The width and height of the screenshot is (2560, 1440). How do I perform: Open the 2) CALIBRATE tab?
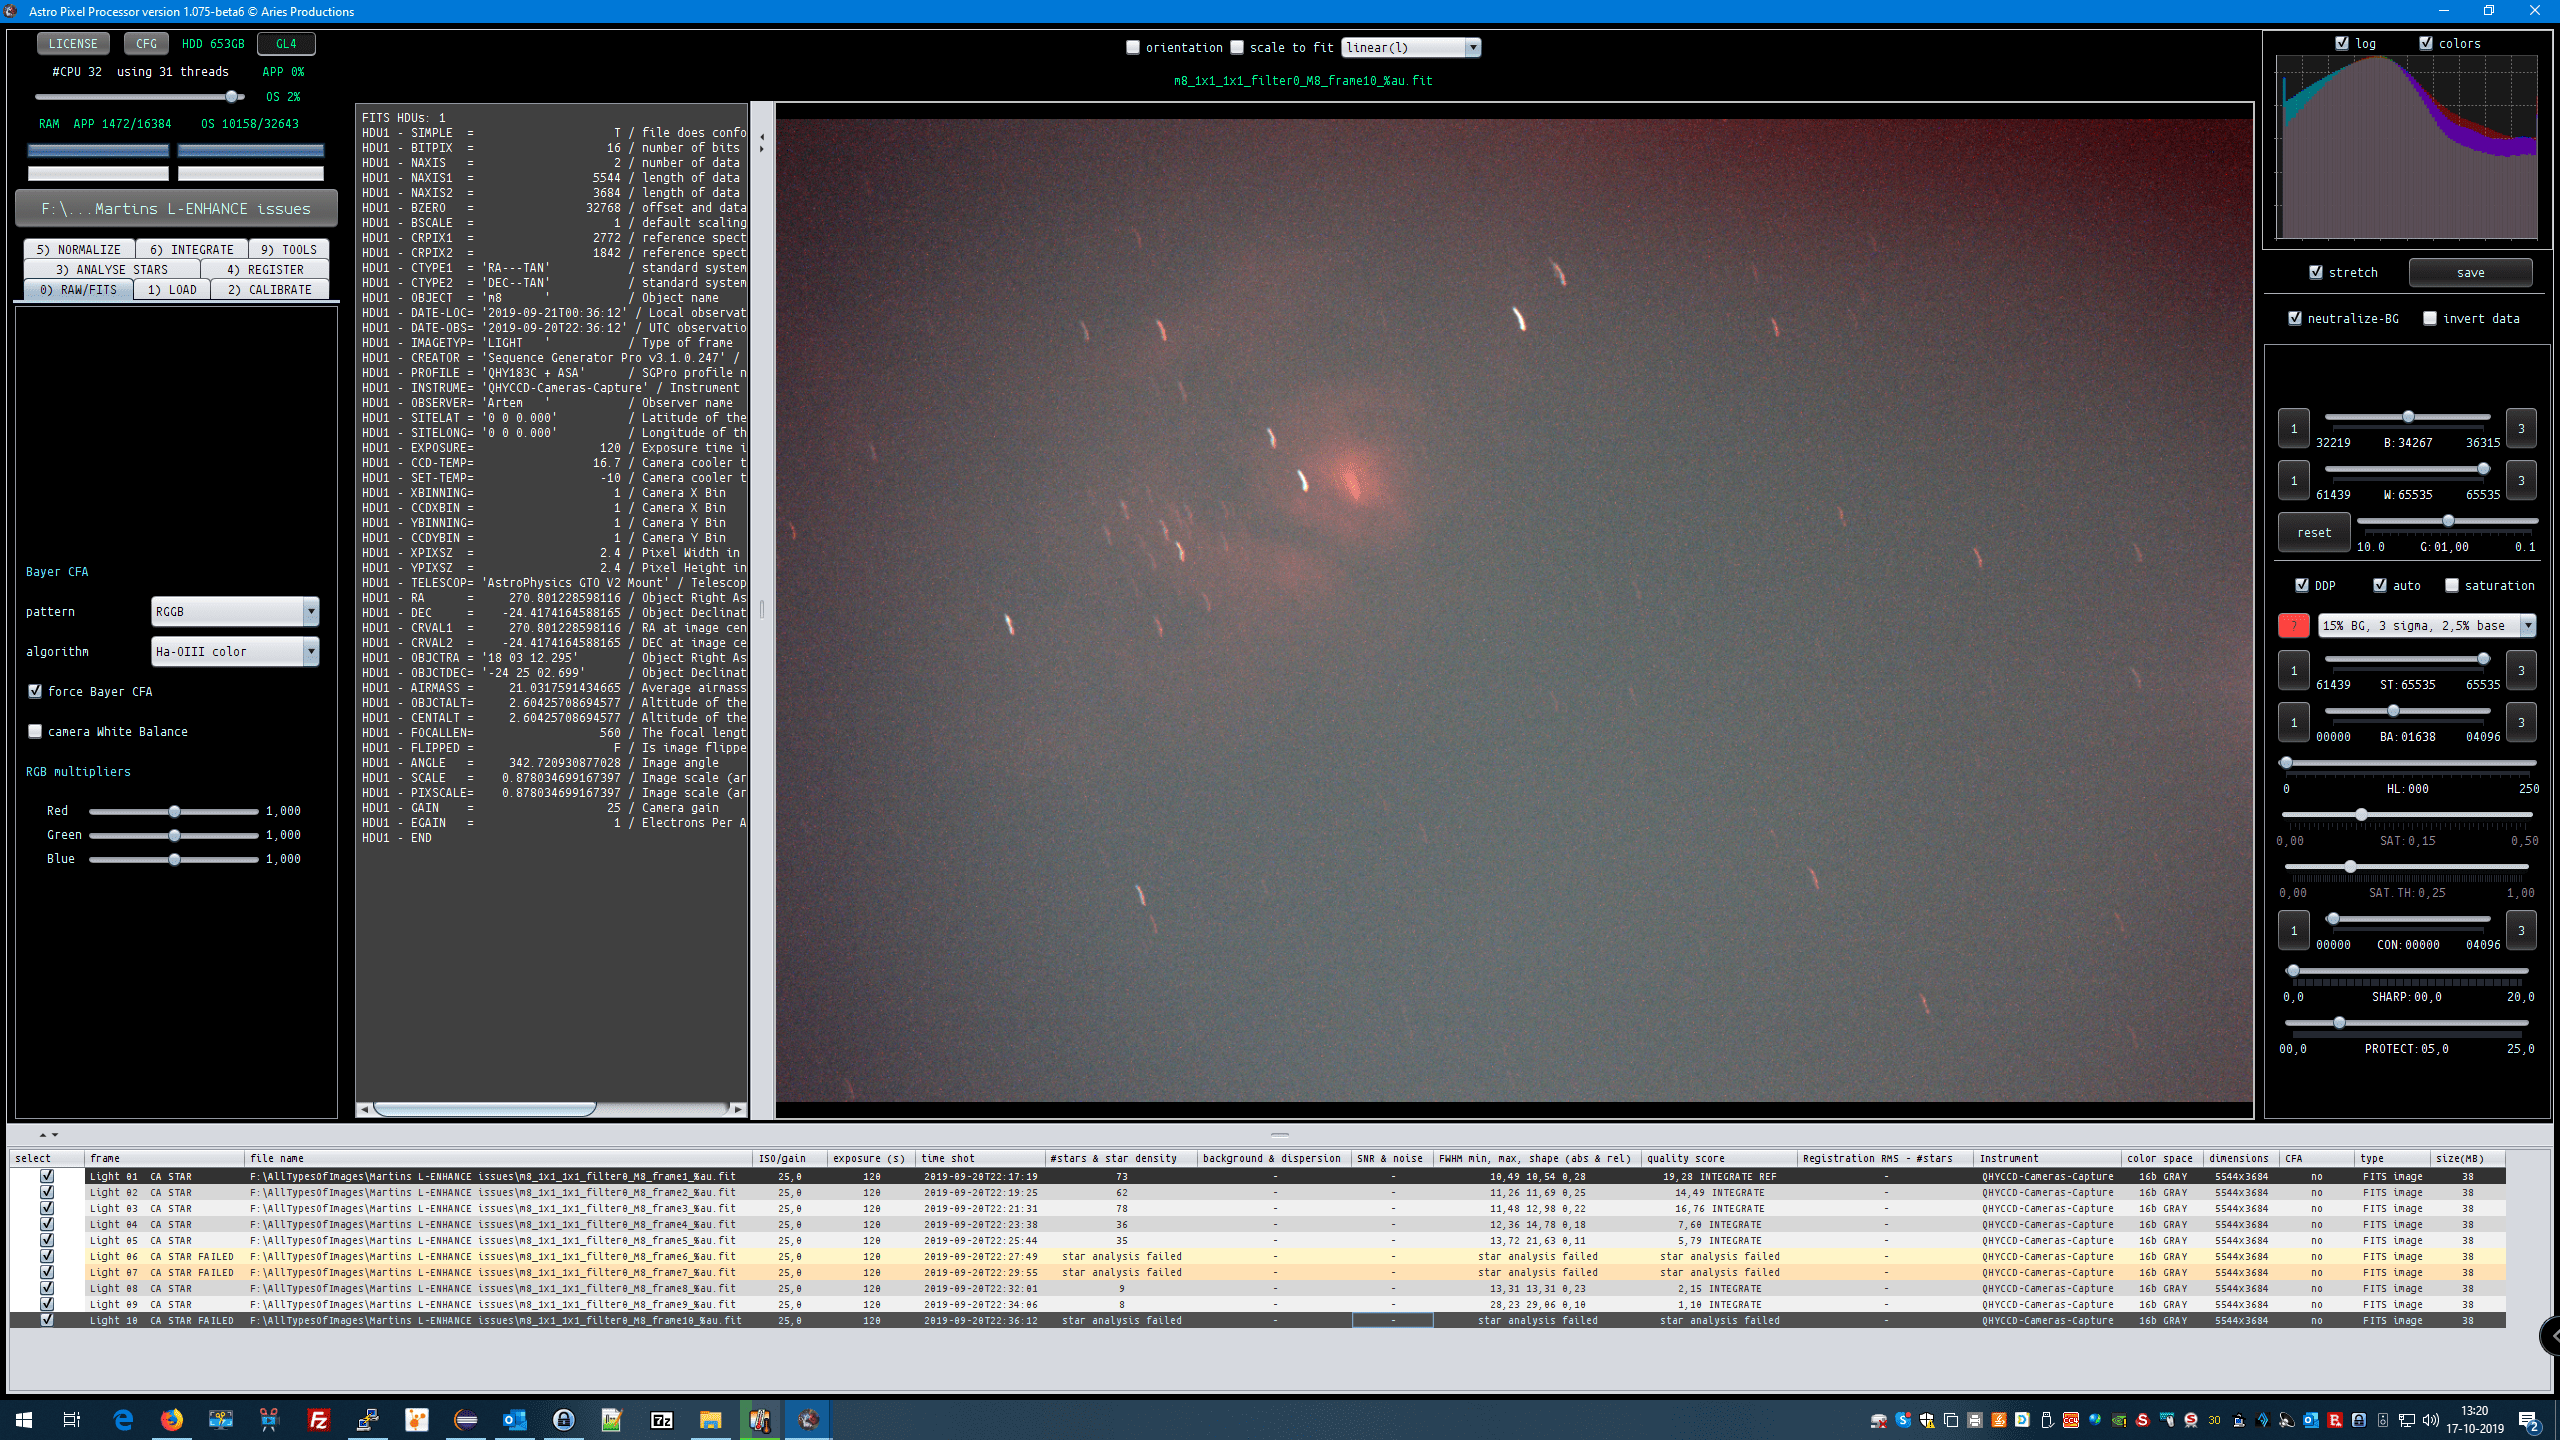coord(269,290)
